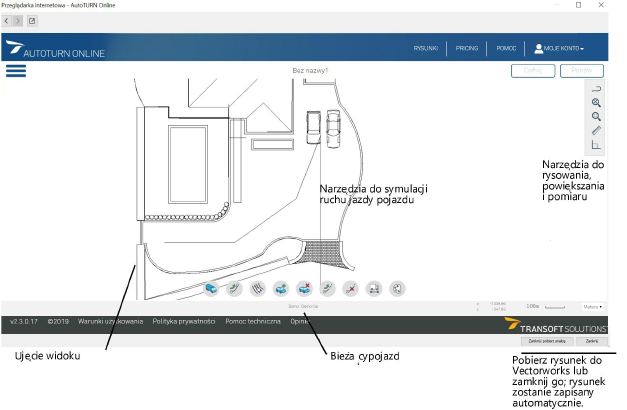This screenshot has height=410, width=627.
Task: Click the curved return arrow tool
Action: click(596, 89)
